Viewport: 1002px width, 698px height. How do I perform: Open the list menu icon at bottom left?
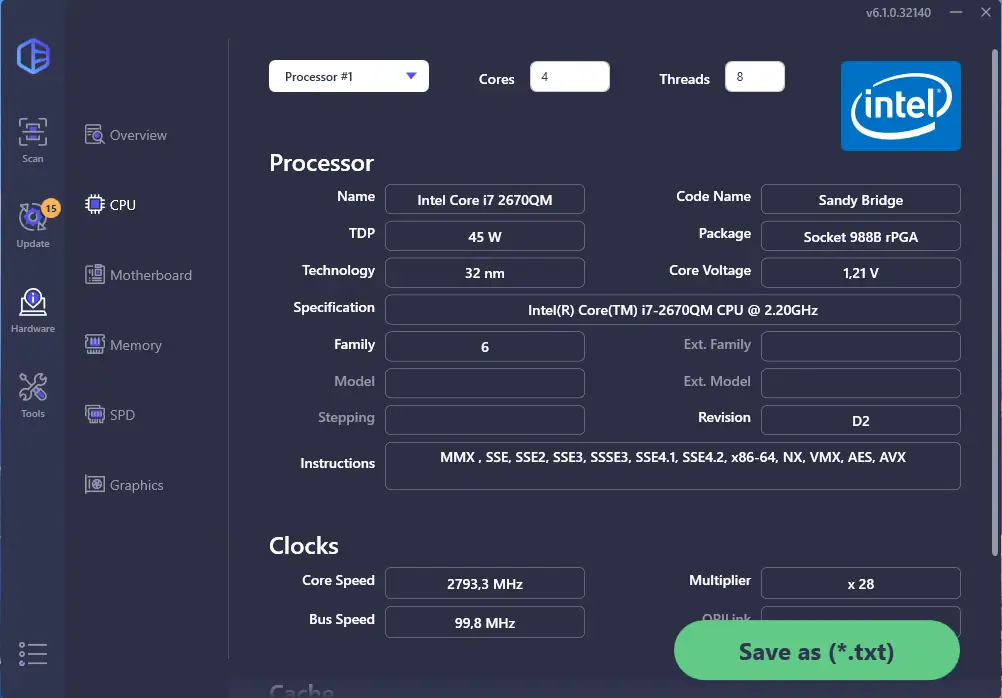[33, 654]
